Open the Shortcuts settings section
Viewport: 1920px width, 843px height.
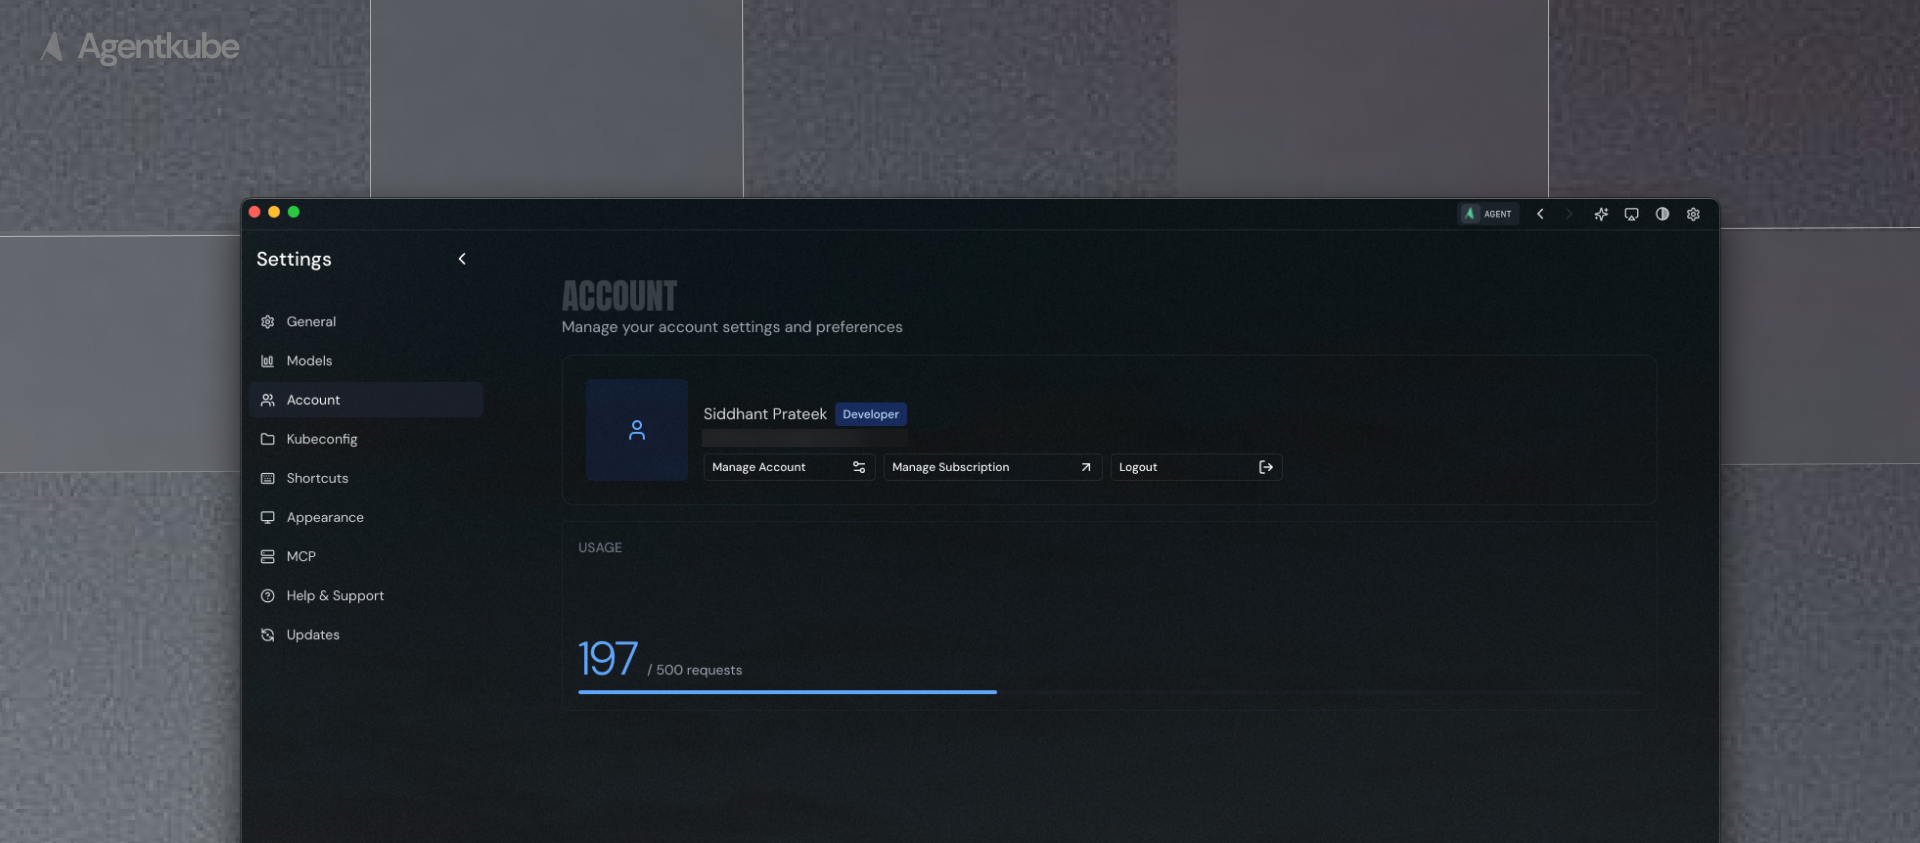[366, 478]
